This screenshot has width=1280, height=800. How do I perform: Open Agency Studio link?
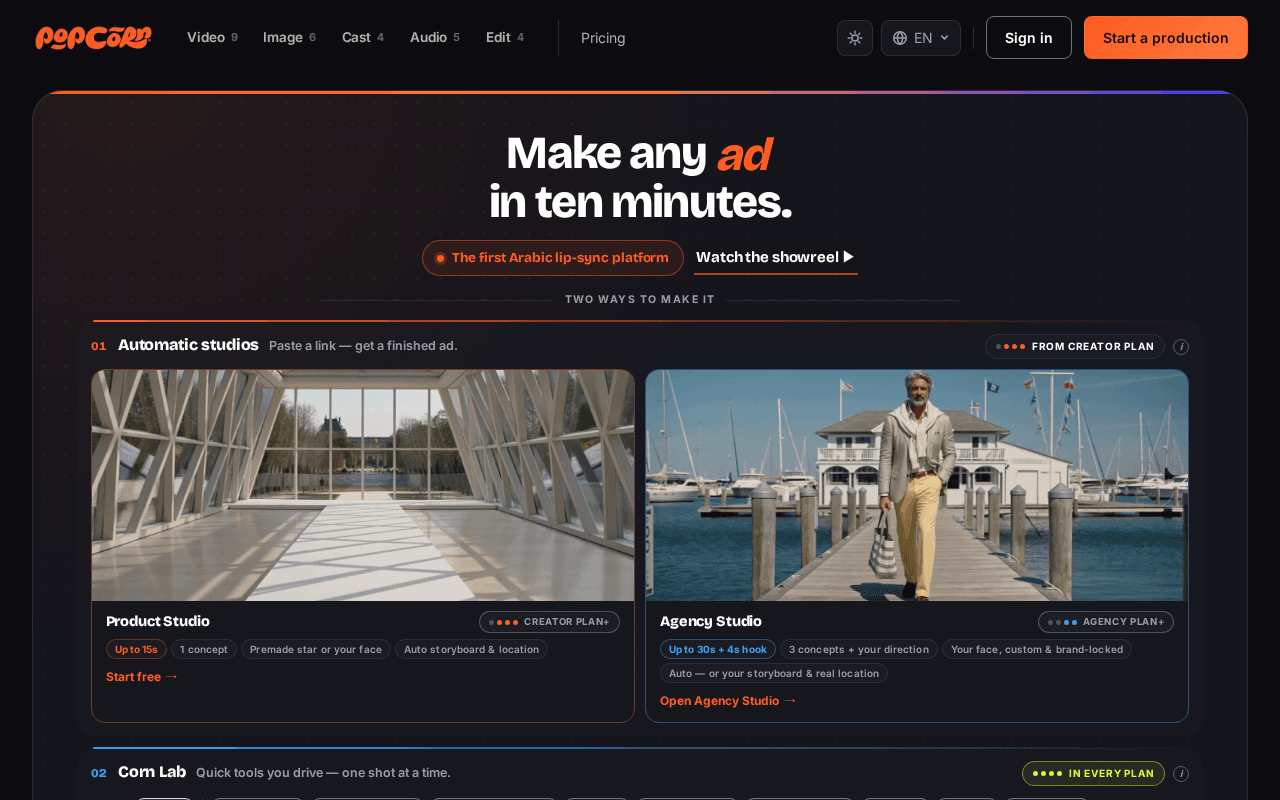point(728,701)
